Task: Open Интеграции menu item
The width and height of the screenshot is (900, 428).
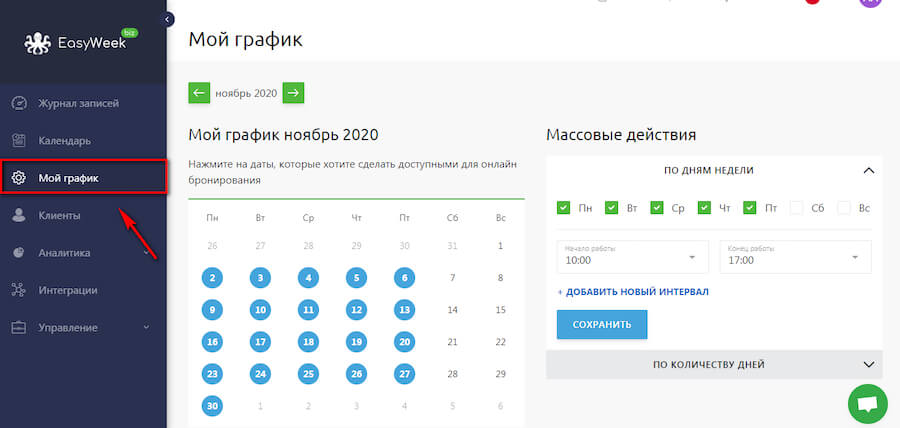Action: click(x=68, y=290)
